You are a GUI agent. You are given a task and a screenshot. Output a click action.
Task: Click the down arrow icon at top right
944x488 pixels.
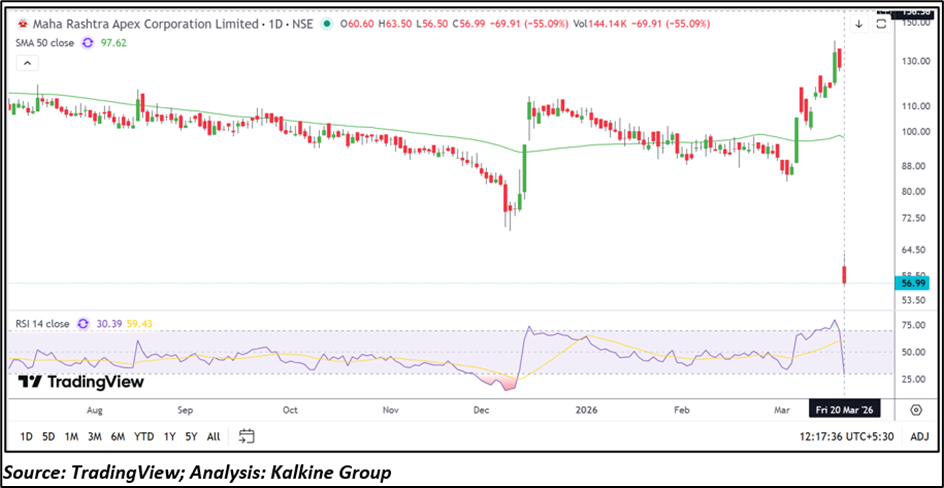pyautogui.click(x=858, y=22)
